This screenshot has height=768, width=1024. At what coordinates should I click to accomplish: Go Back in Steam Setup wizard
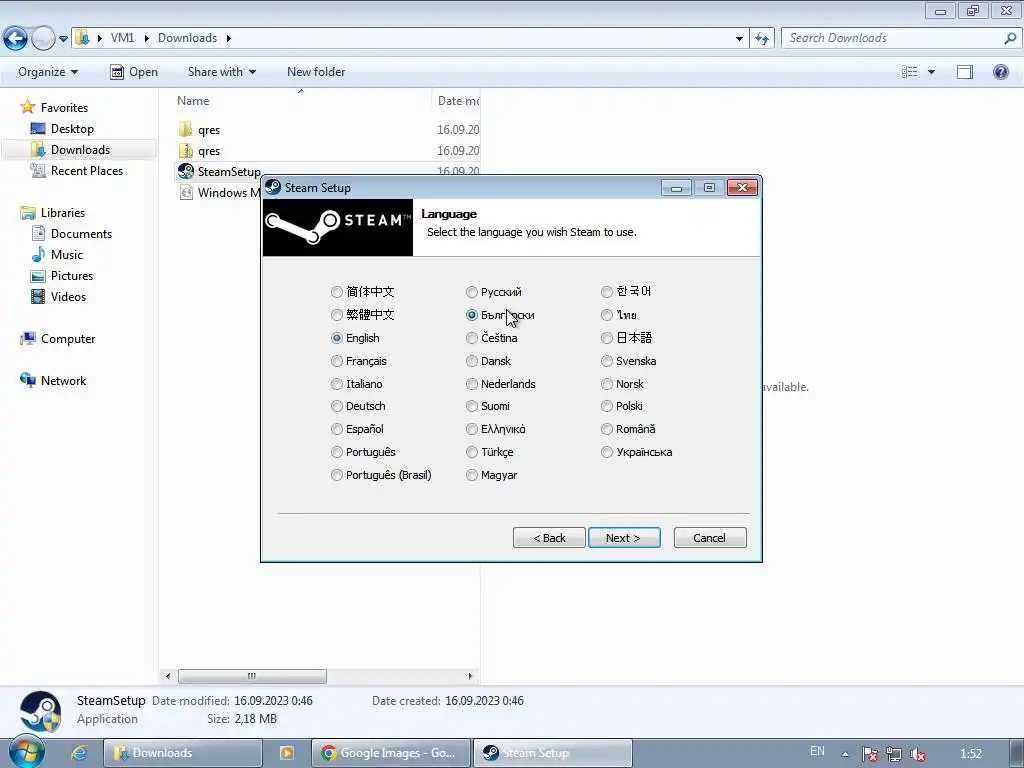[x=549, y=538]
